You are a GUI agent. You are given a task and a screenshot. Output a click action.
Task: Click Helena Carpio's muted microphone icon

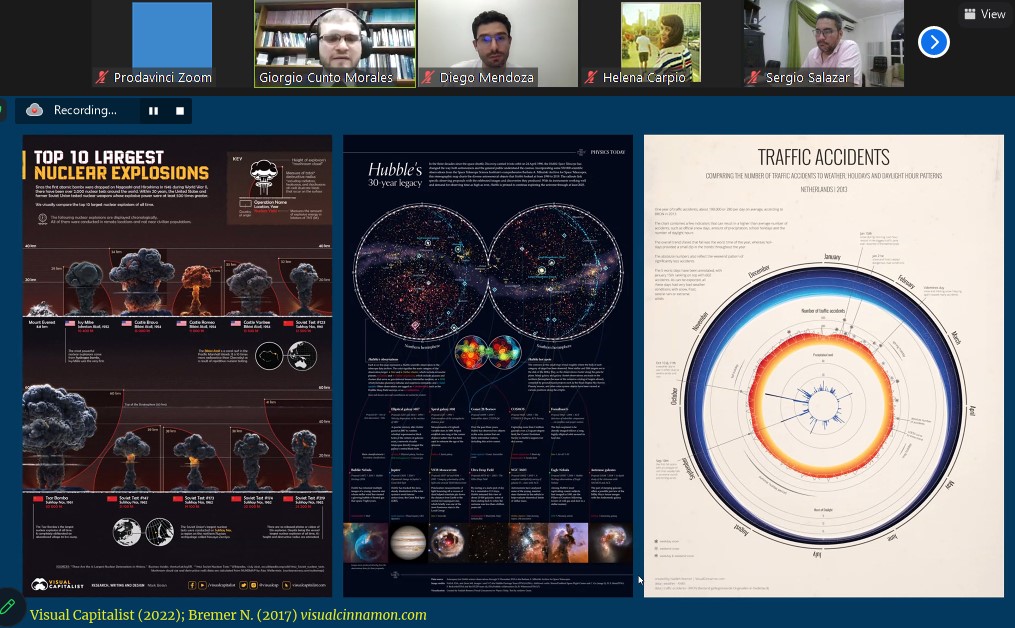coord(590,78)
